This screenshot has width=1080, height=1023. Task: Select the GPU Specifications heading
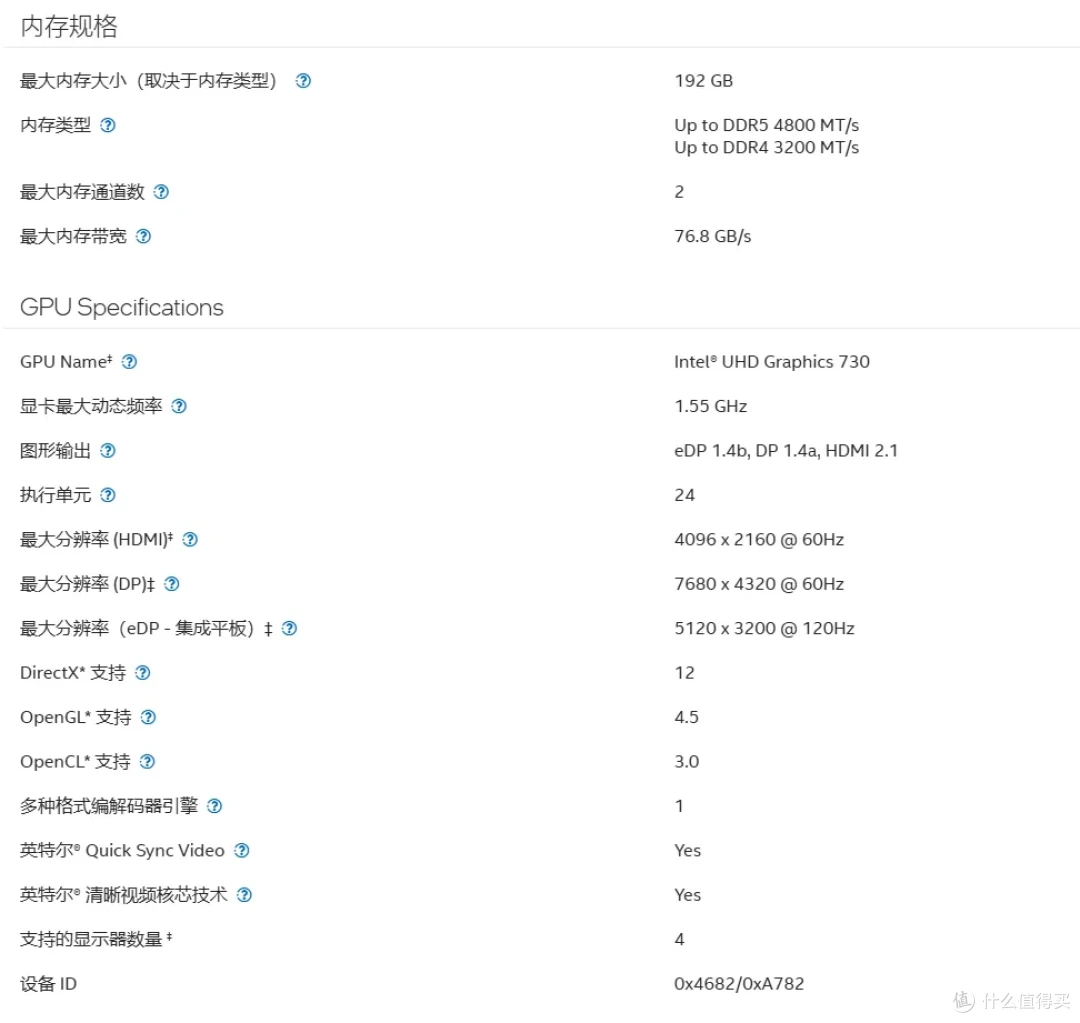click(121, 307)
